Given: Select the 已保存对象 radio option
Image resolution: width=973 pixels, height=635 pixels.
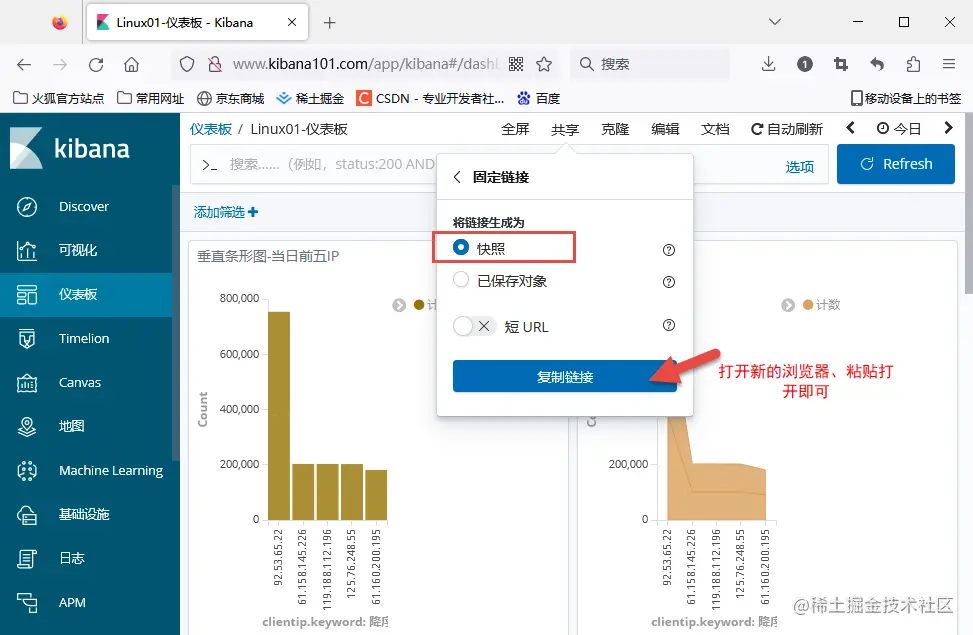Looking at the screenshot, I should point(461,280).
